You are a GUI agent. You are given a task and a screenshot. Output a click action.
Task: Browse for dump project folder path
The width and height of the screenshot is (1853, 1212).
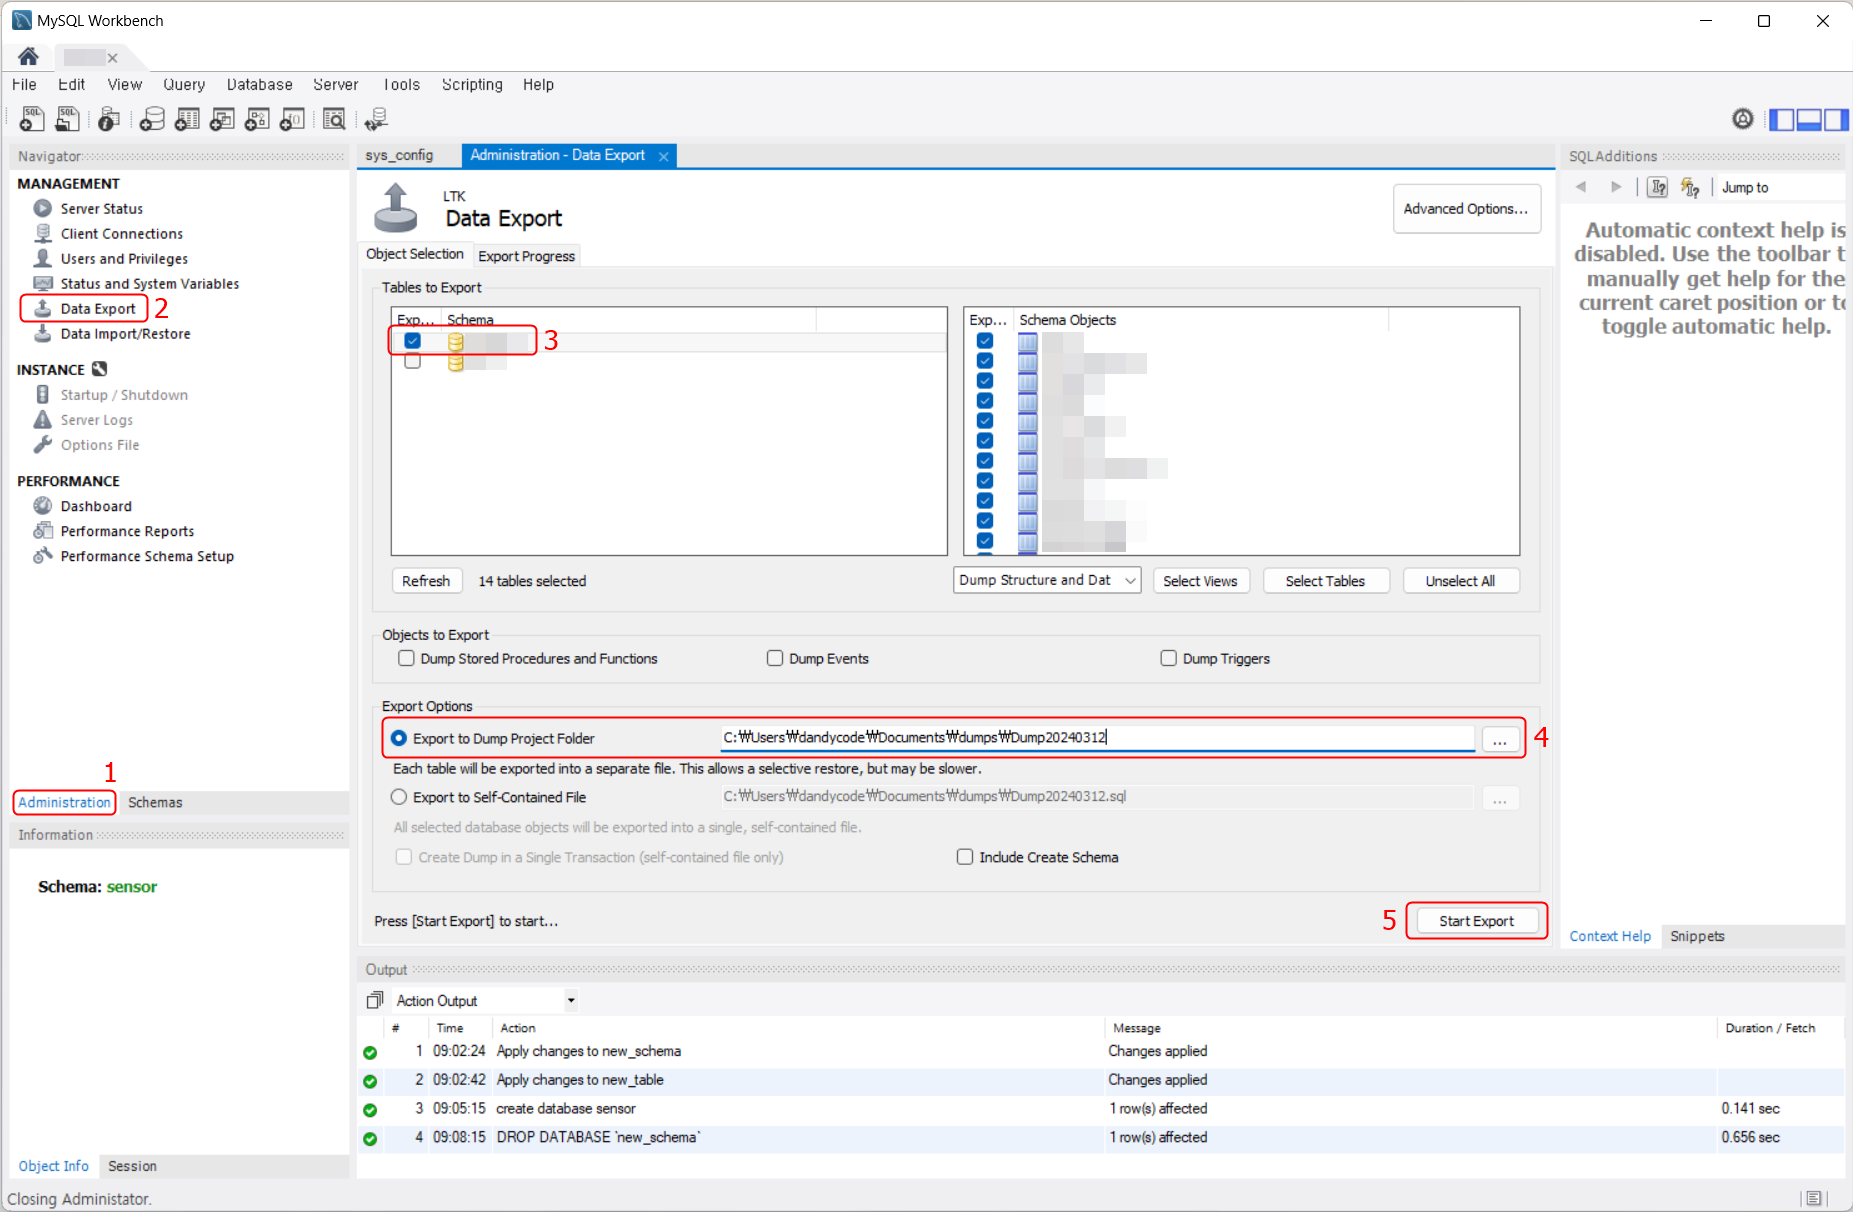[x=1500, y=740]
